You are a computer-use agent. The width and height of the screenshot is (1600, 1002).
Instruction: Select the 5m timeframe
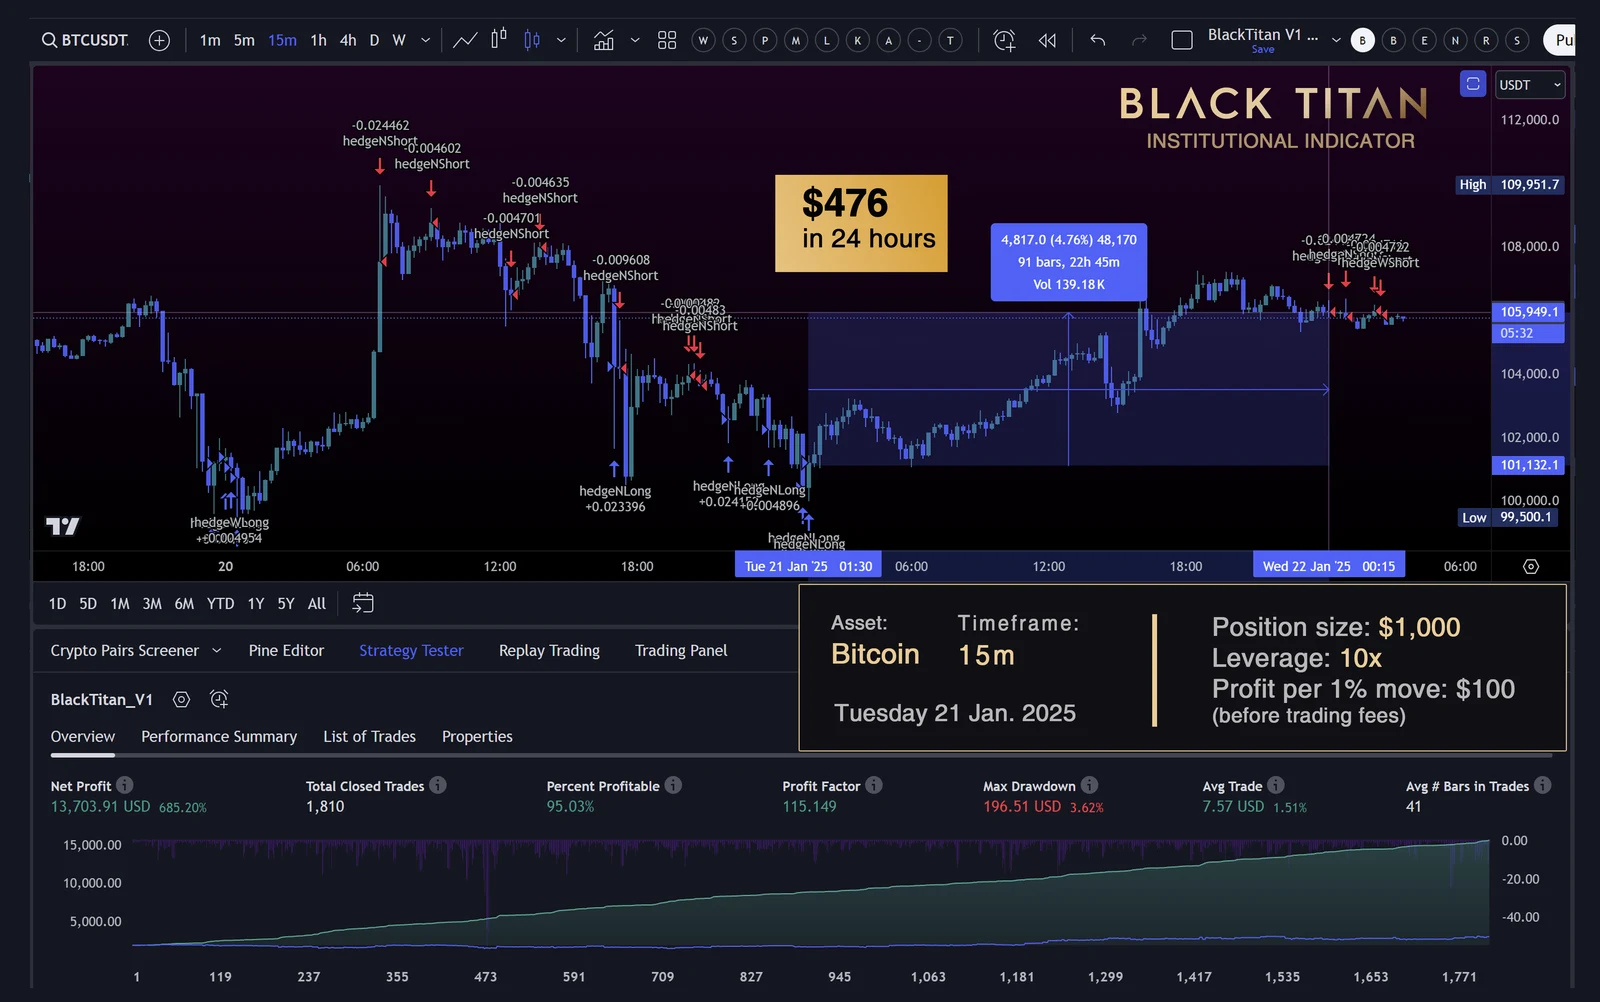tap(244, 40)
